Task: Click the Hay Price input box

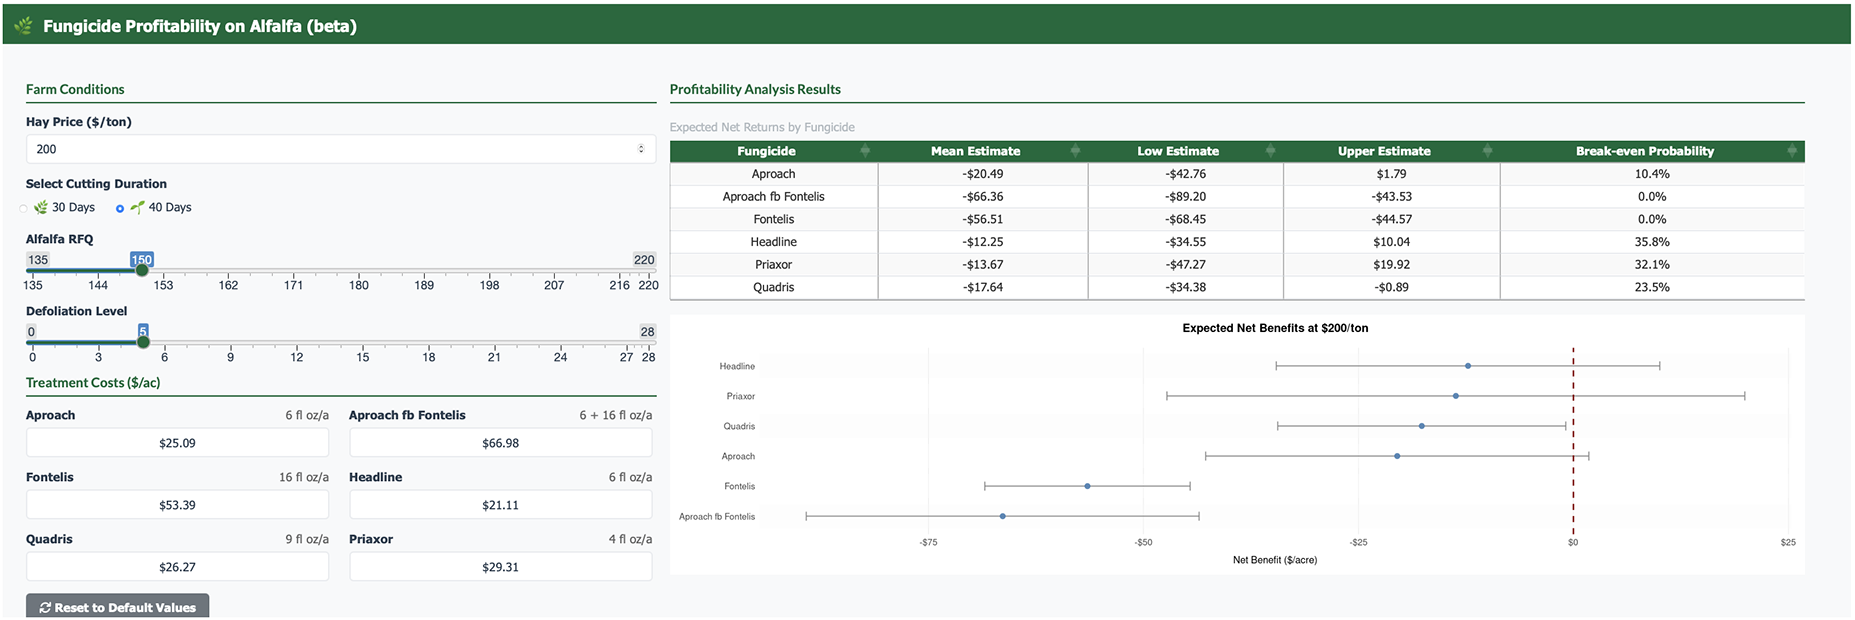Action: click(330, 149)
